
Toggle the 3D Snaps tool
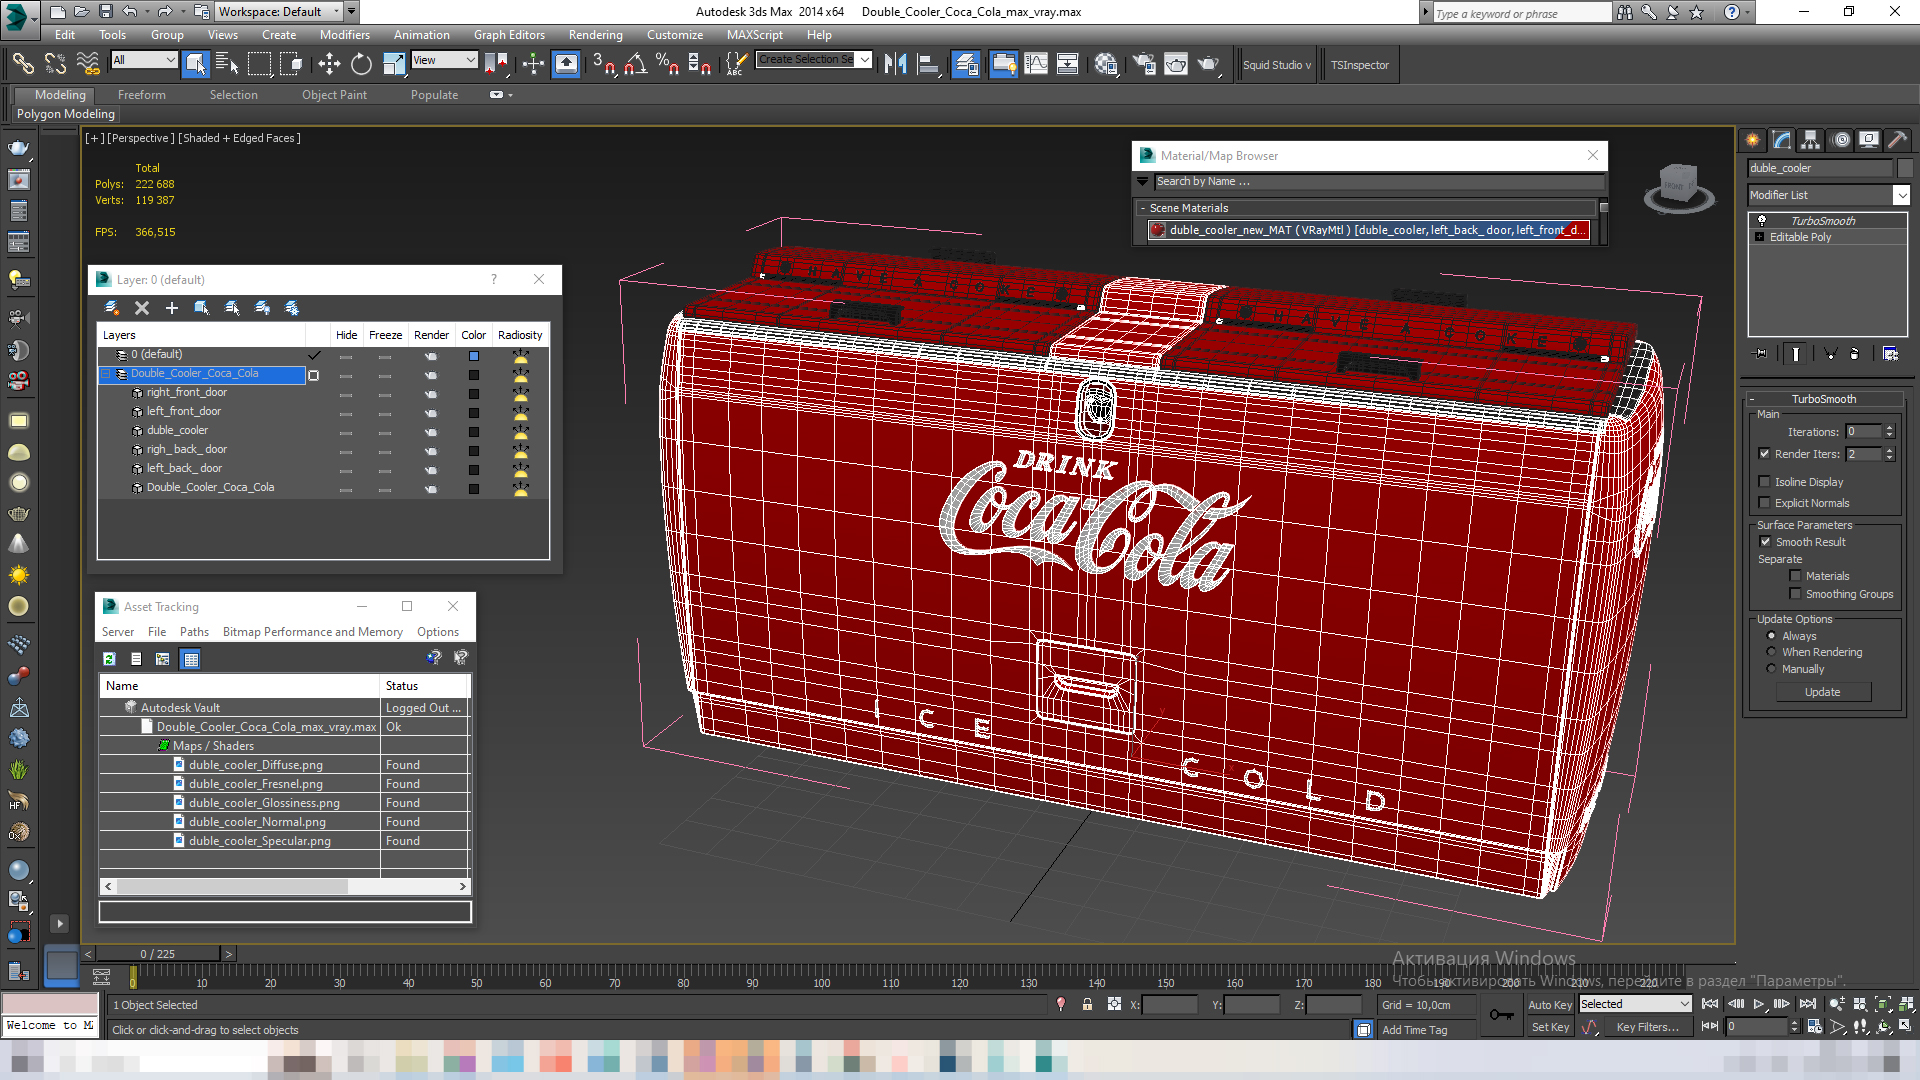pyautogui.click(x=603, y=64)
